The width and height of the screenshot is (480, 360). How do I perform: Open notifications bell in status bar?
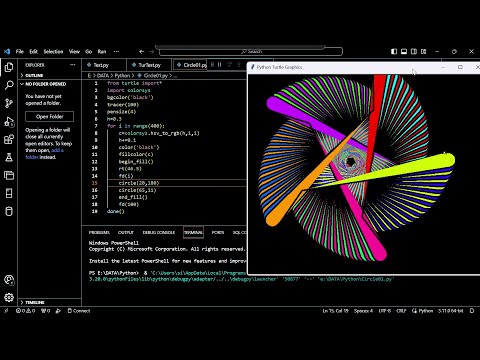pos(472,311)
